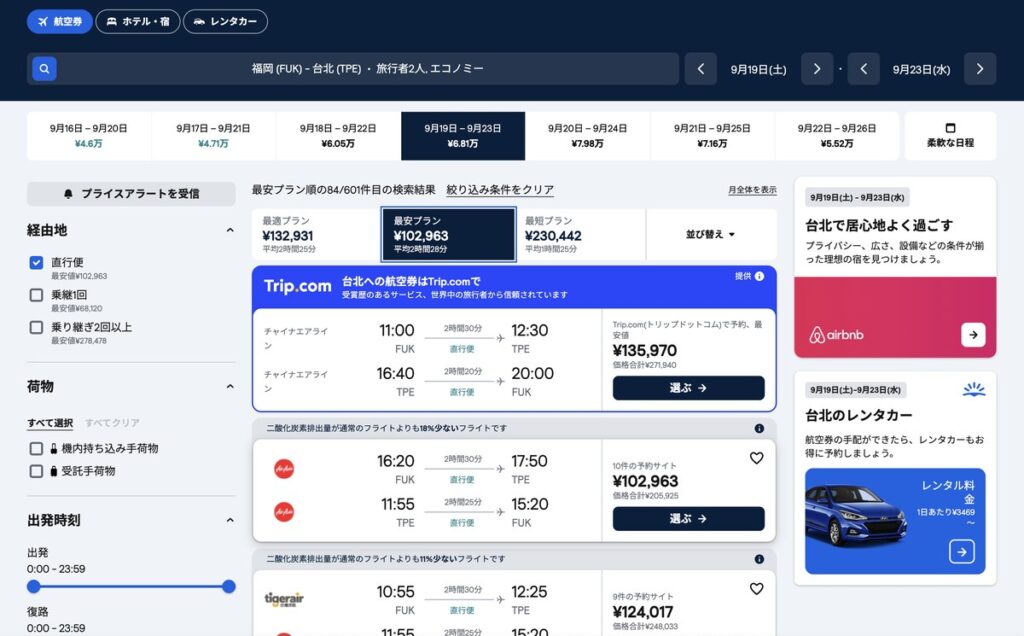This screenshot has width=1024, height=636.
Task: Click the 9月19日(土) departure date field
Action: [758, 69]
